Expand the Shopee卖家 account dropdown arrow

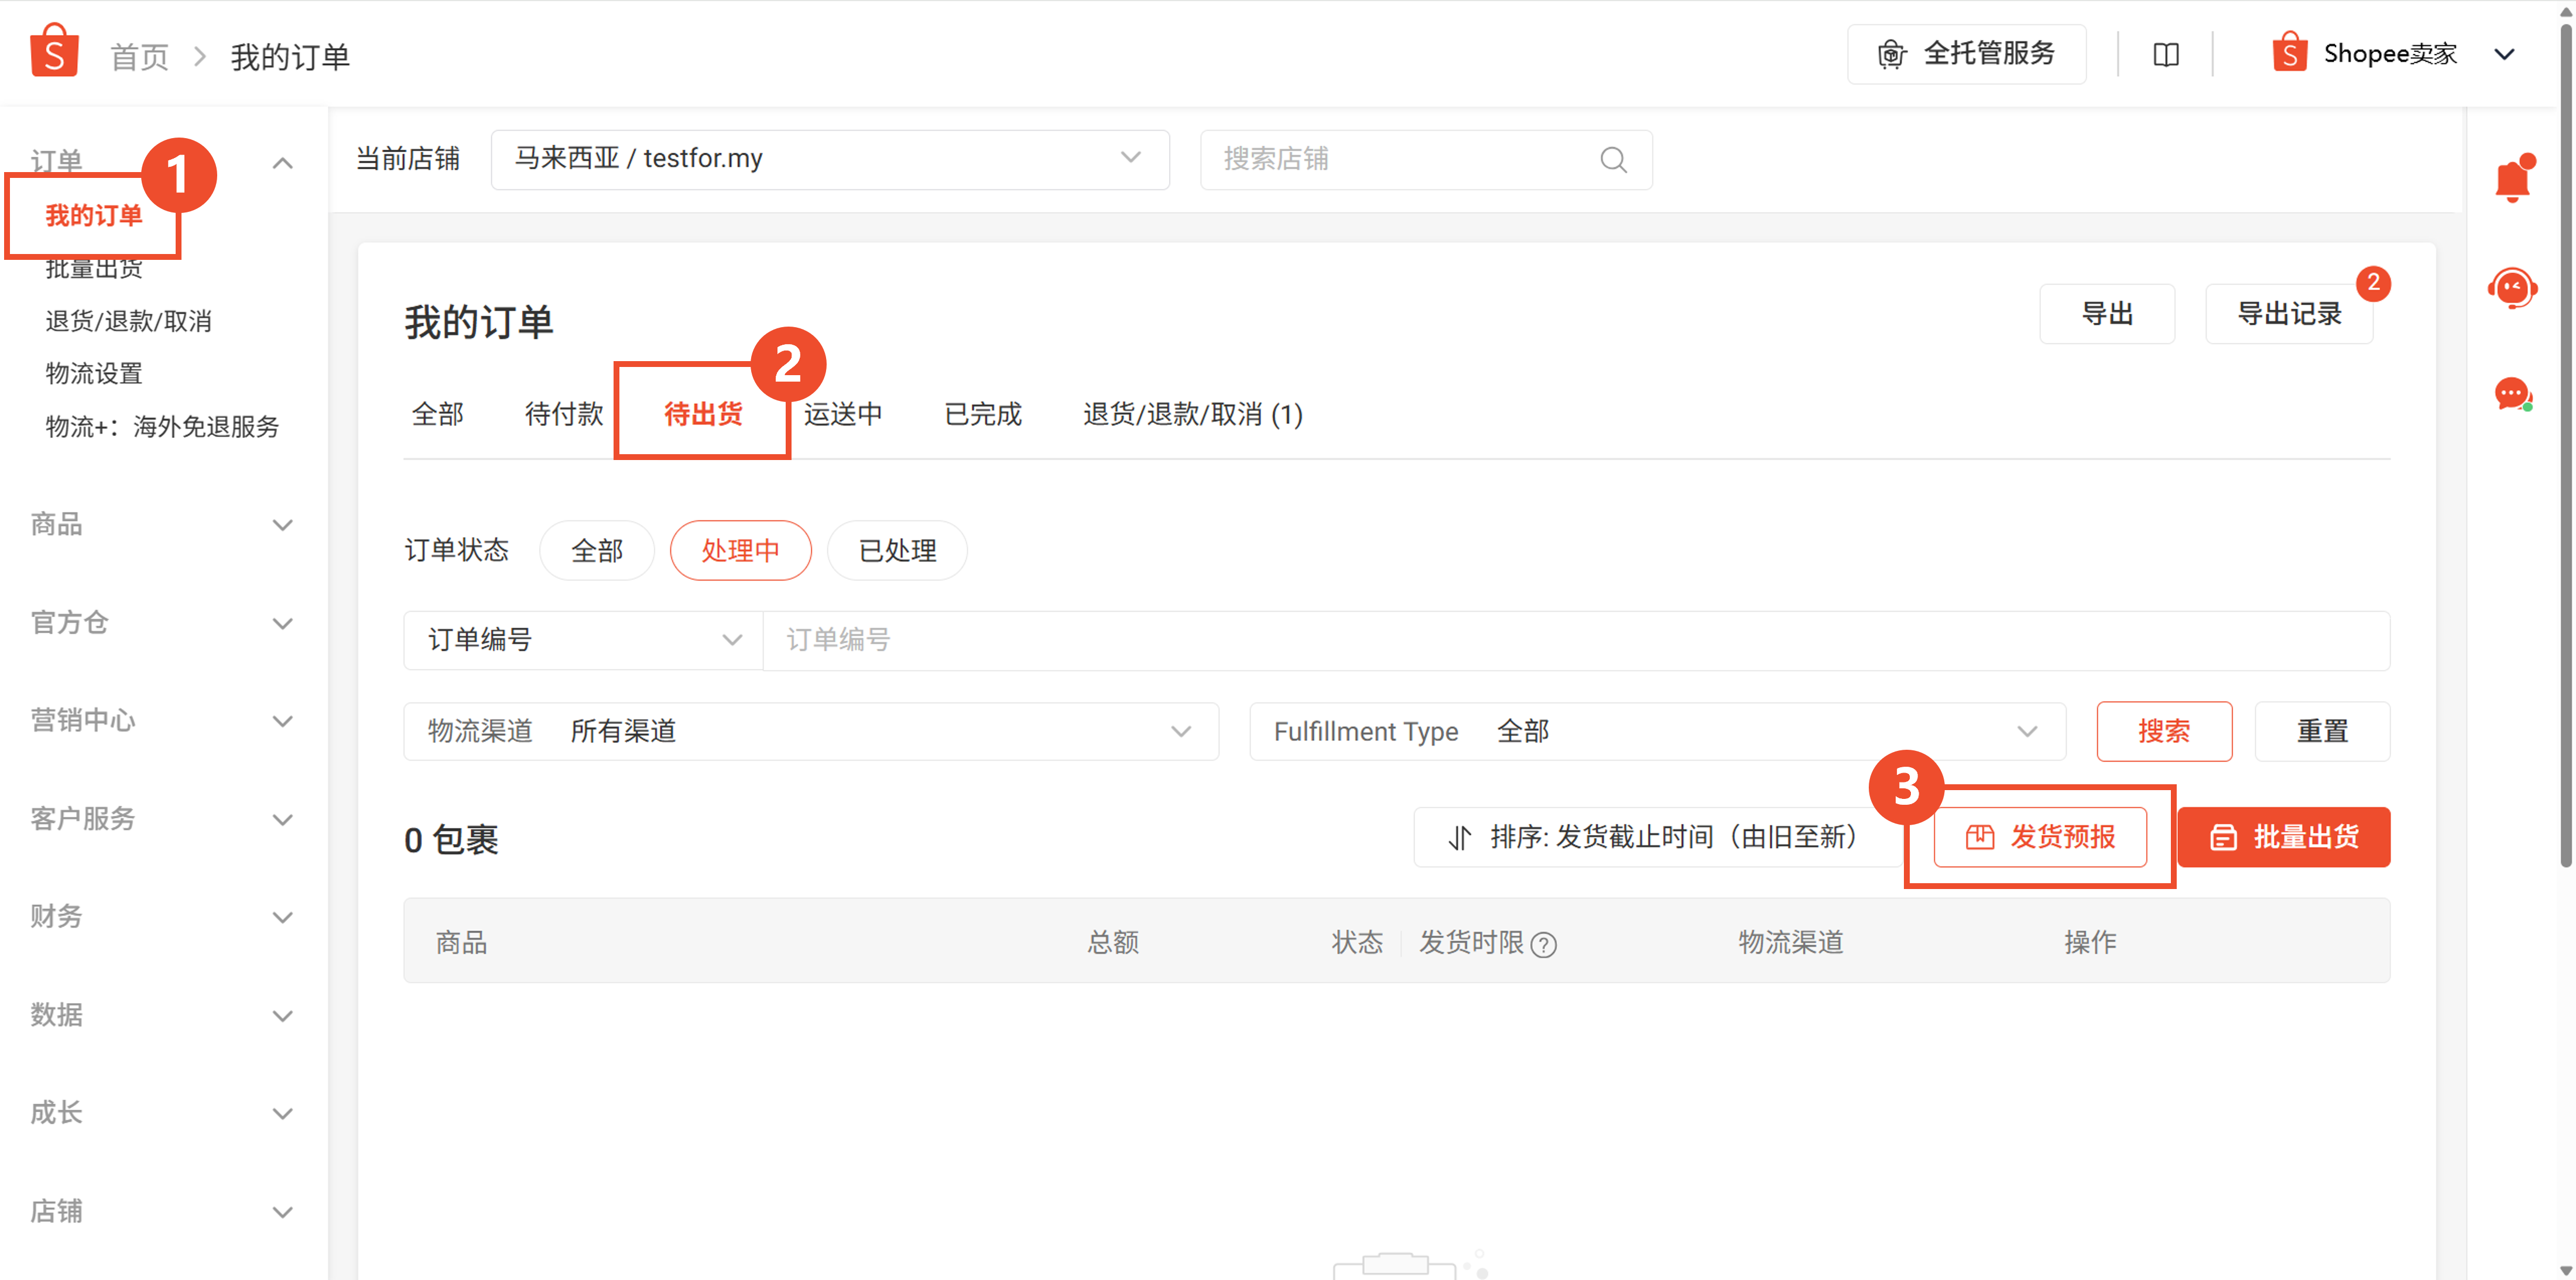[2504, 54]
